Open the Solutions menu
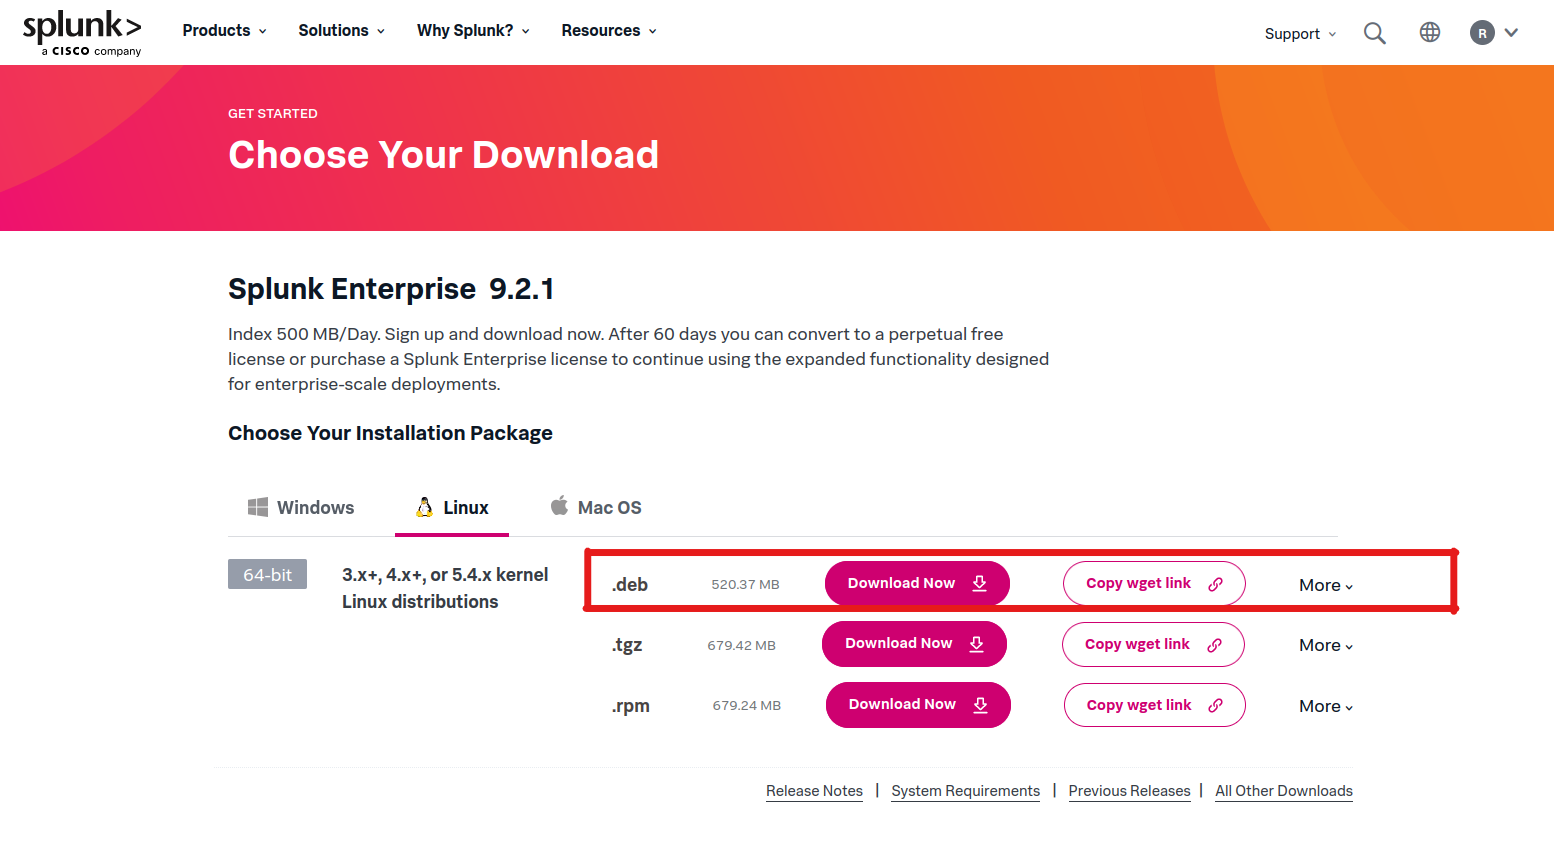The width and height of the screenshot is (1554, 852). tap(341, 30)
